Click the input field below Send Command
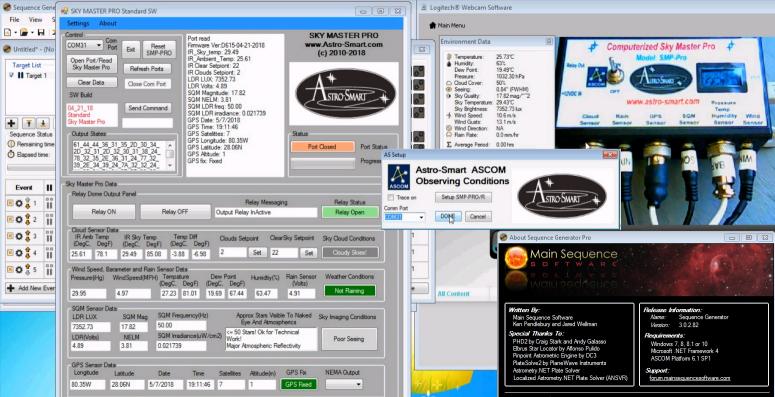 pyautogui.click(x=148, y=123)
